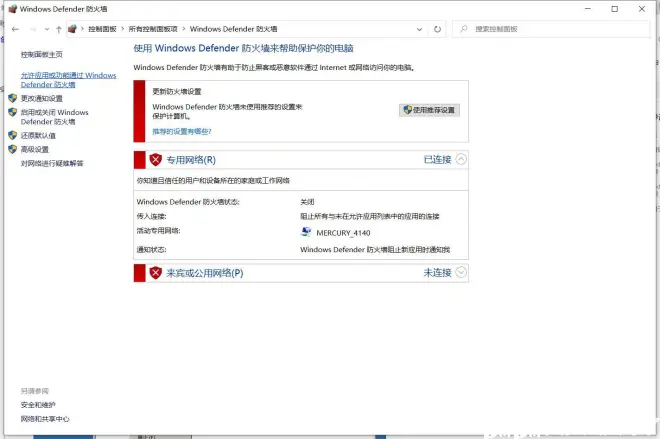Select Windows Defender 防火墙 breadcrumb
Viewport: 660px width, 439px height.
click(234, 29)
